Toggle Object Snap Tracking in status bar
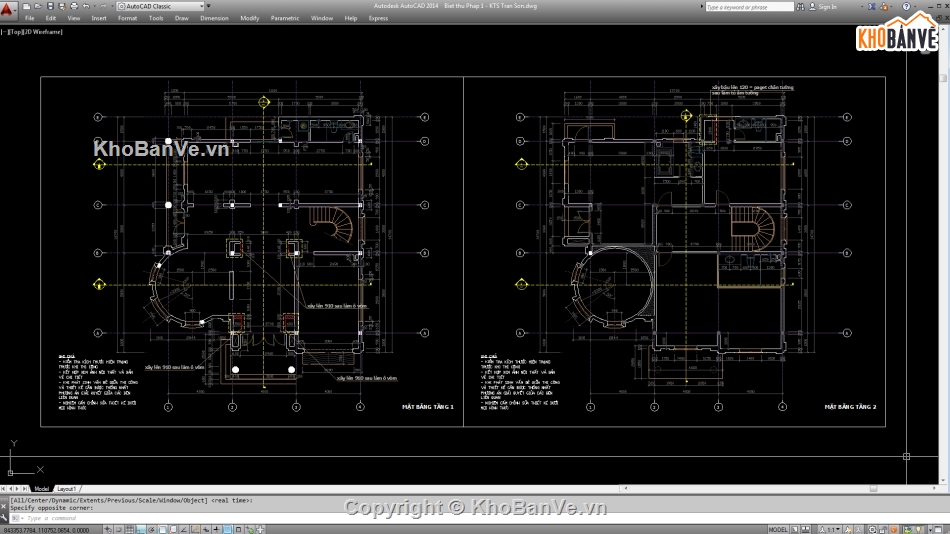Screen dimensions: 950x534 click(184, 529)
